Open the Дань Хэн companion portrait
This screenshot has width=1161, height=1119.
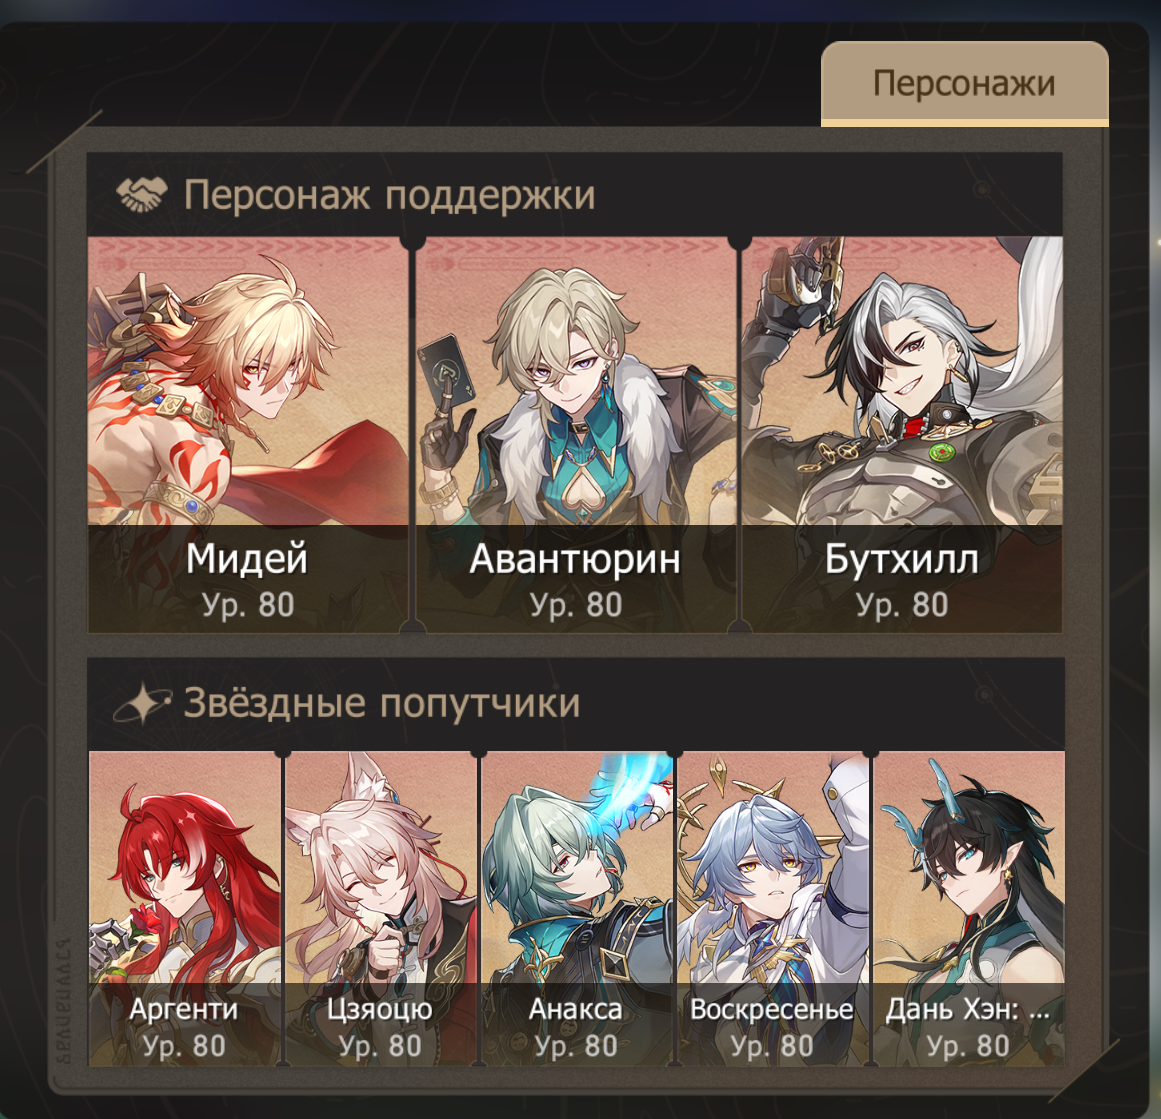(968, 909)
